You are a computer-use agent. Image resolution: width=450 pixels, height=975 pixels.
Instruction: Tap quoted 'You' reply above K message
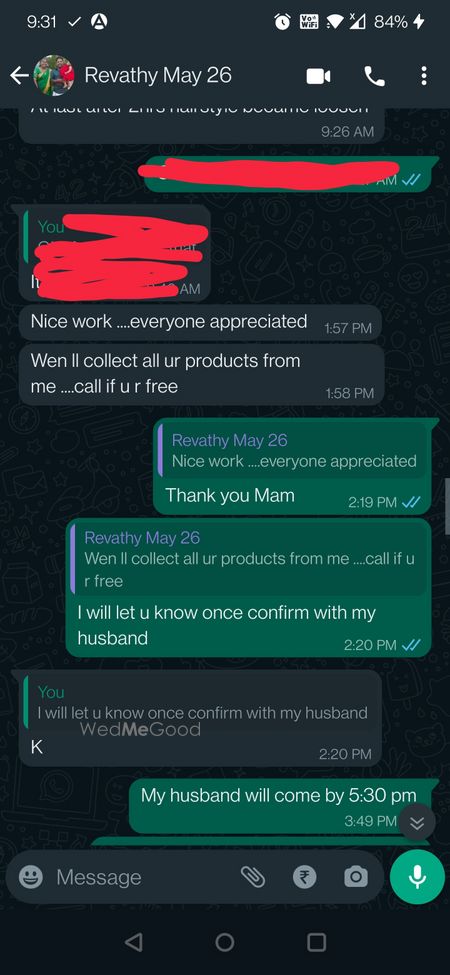point(199,703)
